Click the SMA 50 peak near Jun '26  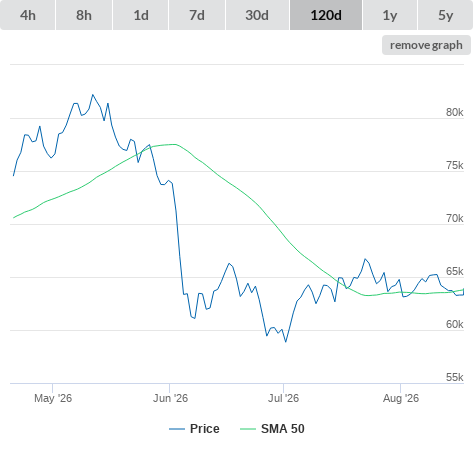175,144
